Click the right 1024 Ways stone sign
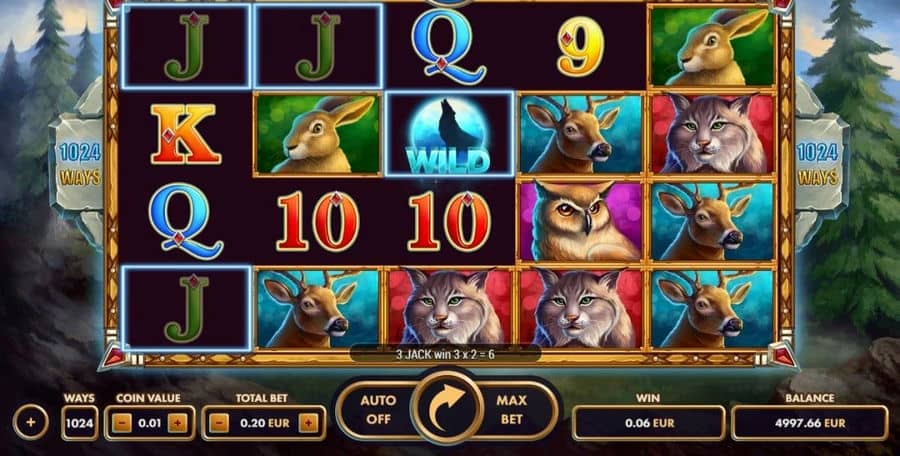This screenshot has height=456, width=900. pos(817,164)
